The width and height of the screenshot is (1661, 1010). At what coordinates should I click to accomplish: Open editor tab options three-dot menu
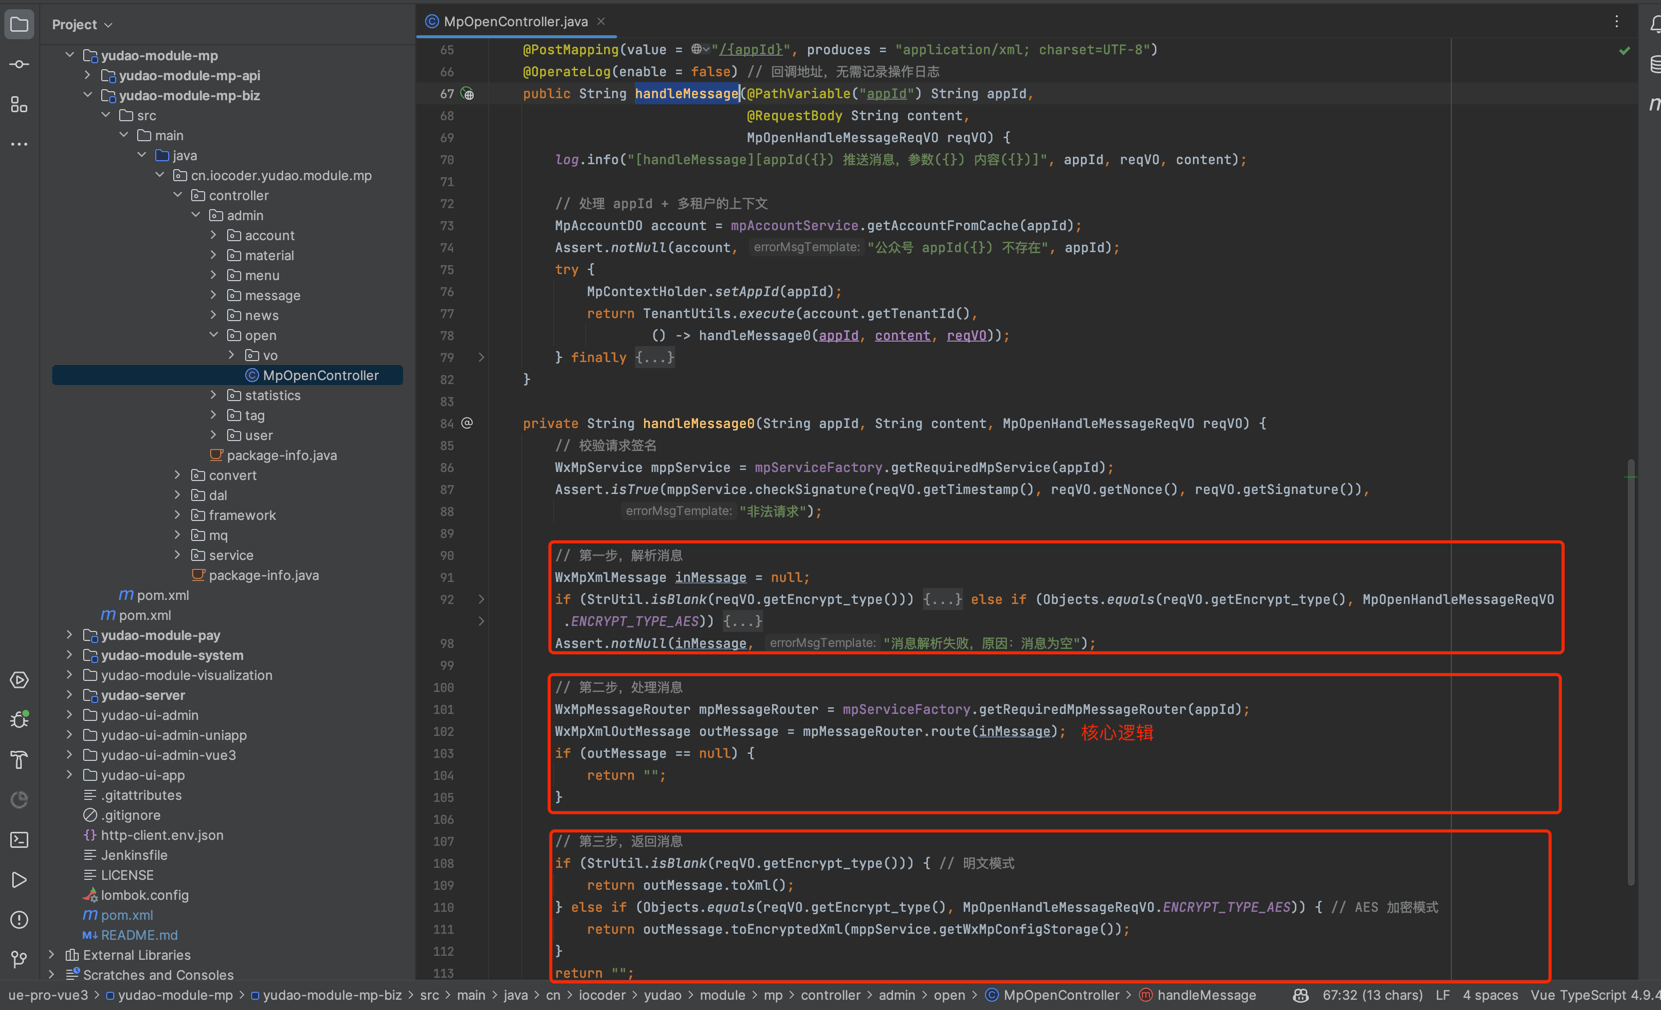[x=1616, y=21]
